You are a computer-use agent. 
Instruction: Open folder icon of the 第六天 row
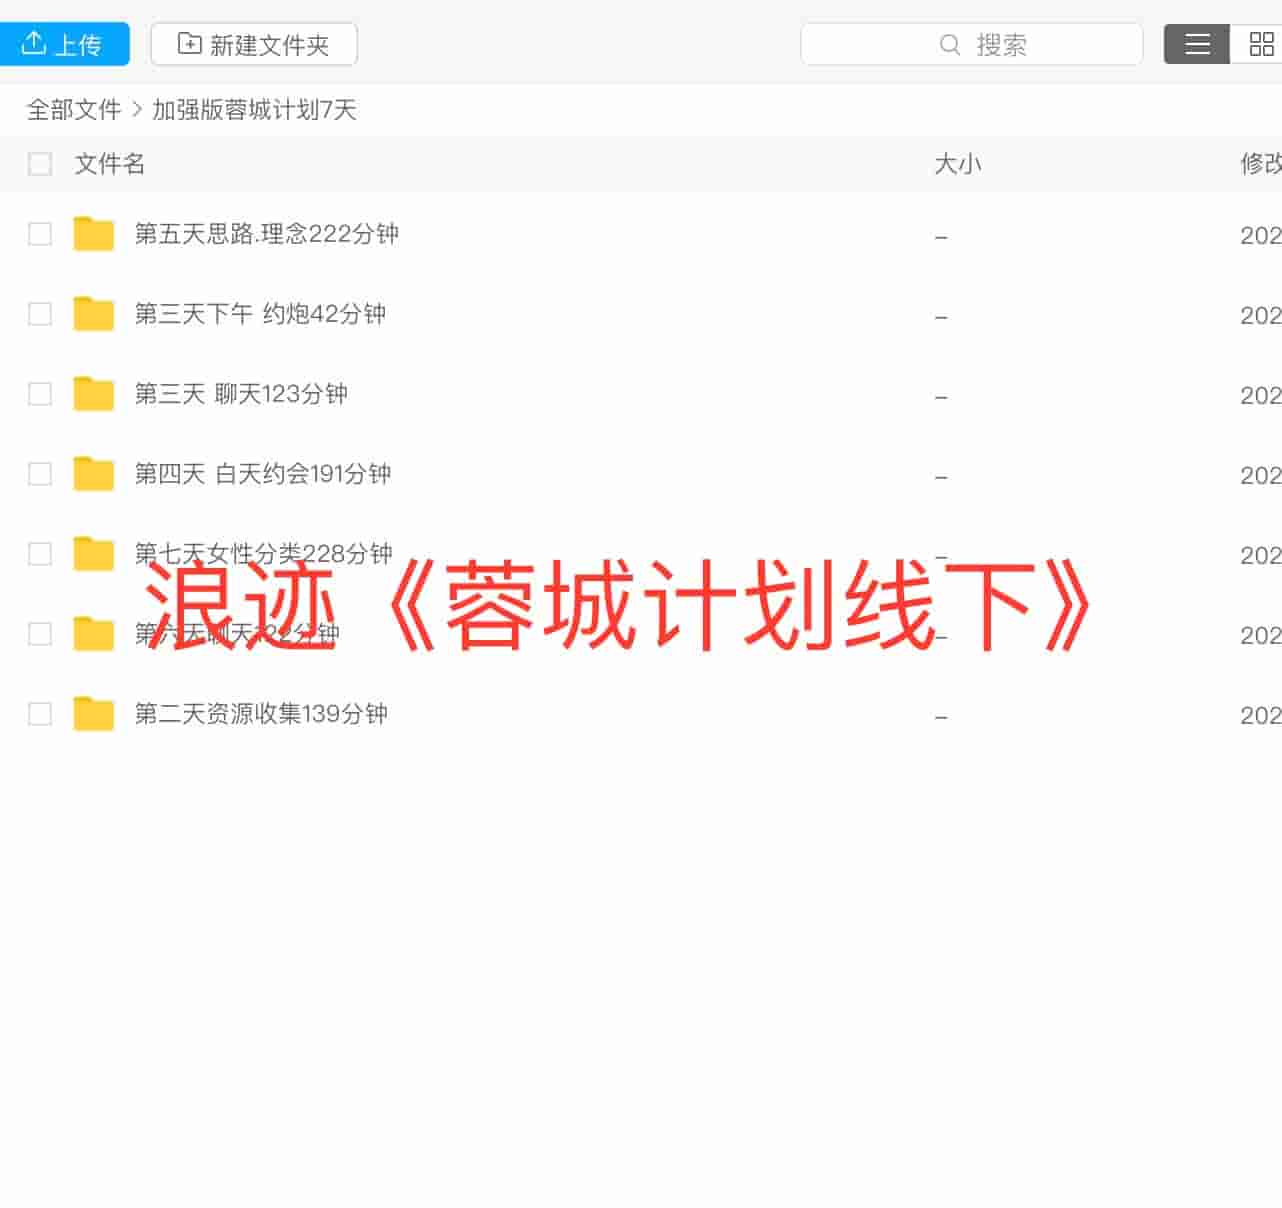coord(94,634)
